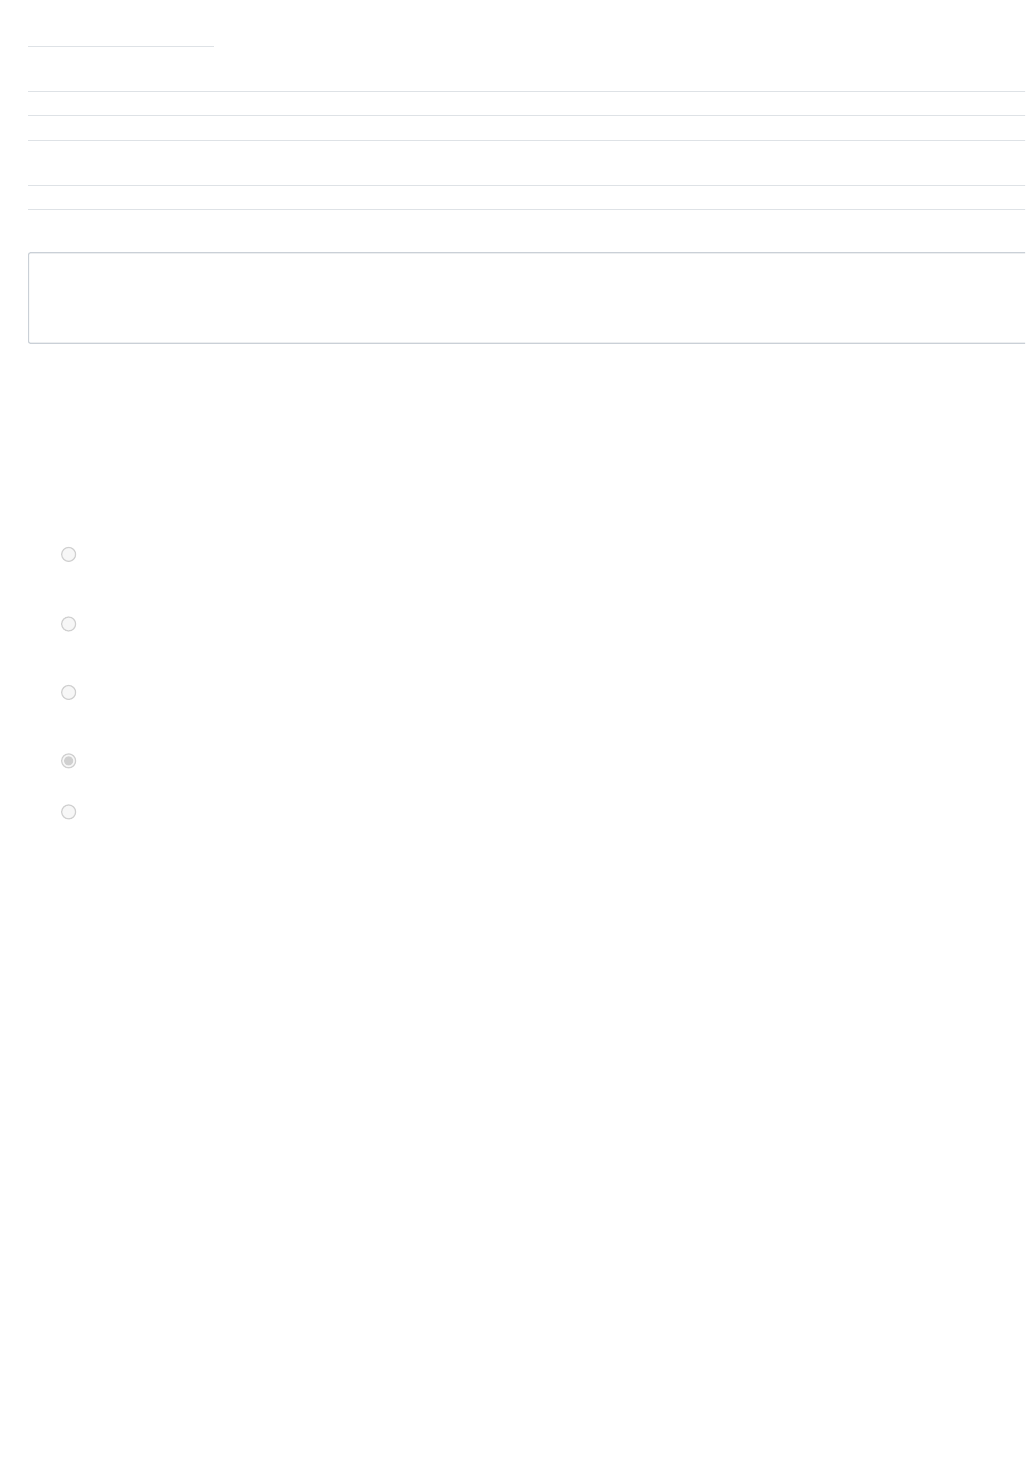Select the last radio button option
This screenshot has width=1026, height=1481.
click(x=68, y=812)
